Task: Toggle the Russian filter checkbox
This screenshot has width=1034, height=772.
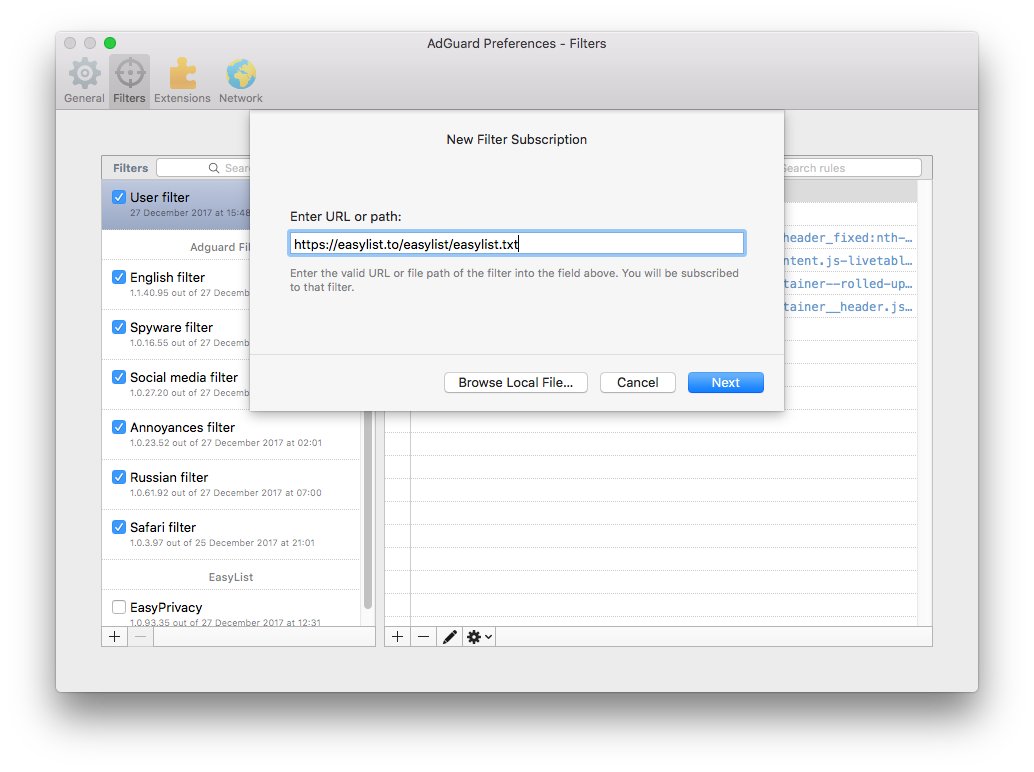Action: coord(119,477)
